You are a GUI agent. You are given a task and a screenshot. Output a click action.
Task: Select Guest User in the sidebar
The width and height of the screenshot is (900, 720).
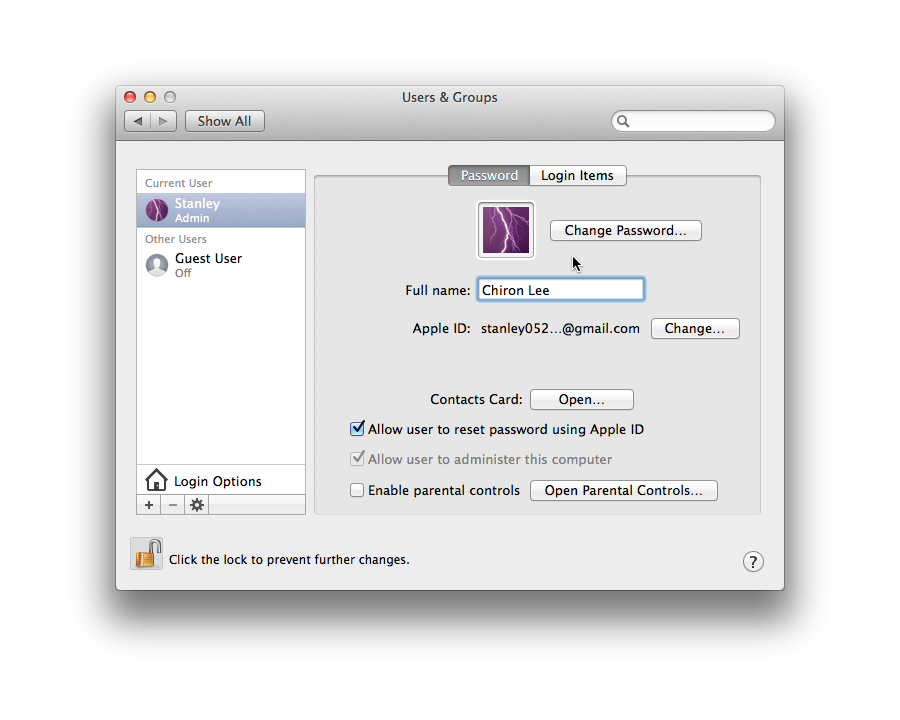208,264
